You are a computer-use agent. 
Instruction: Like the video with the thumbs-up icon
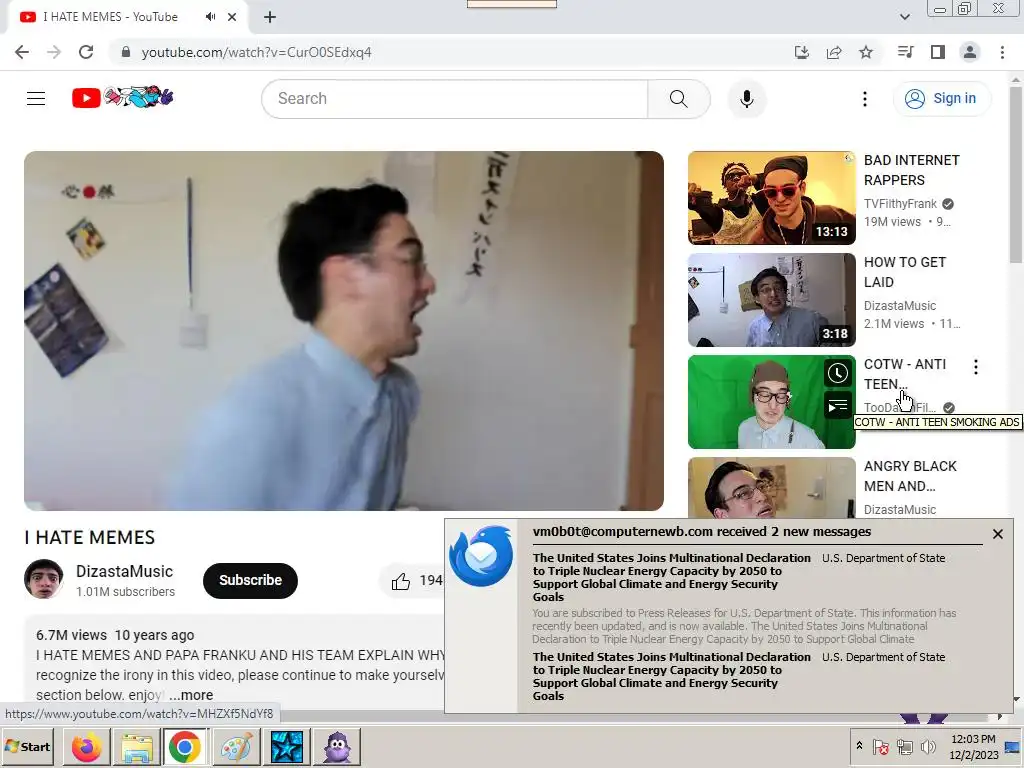pyautogui.click(x=400, y=581)
